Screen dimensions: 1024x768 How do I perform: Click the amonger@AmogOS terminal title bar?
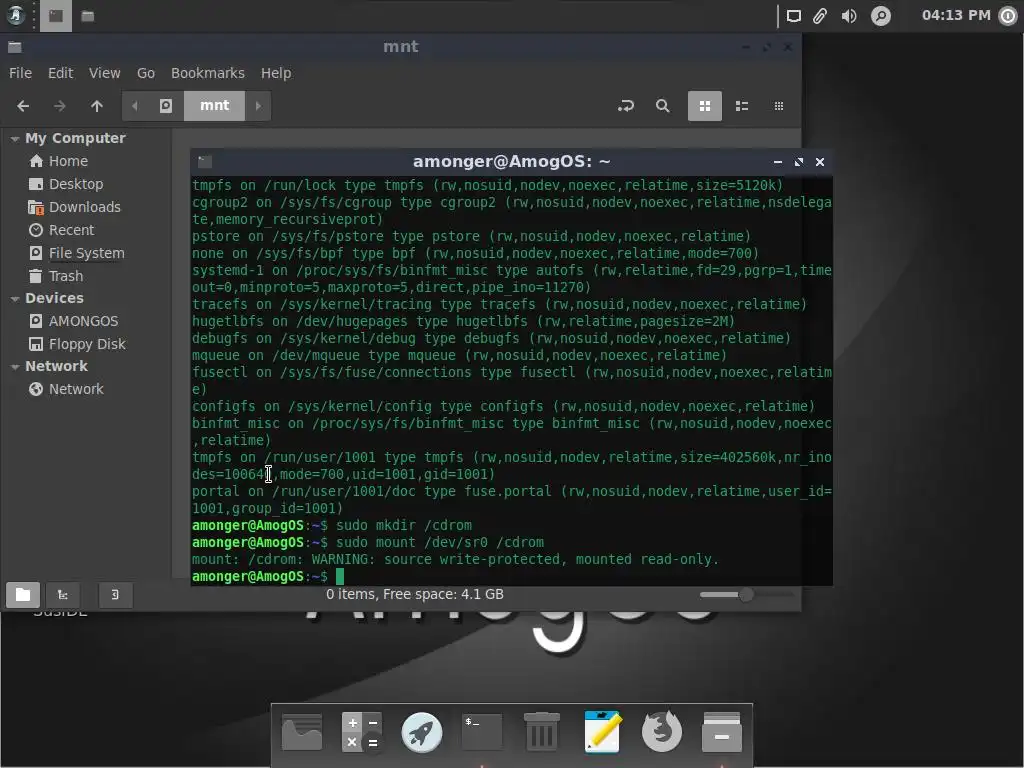[x=511, y=162]
